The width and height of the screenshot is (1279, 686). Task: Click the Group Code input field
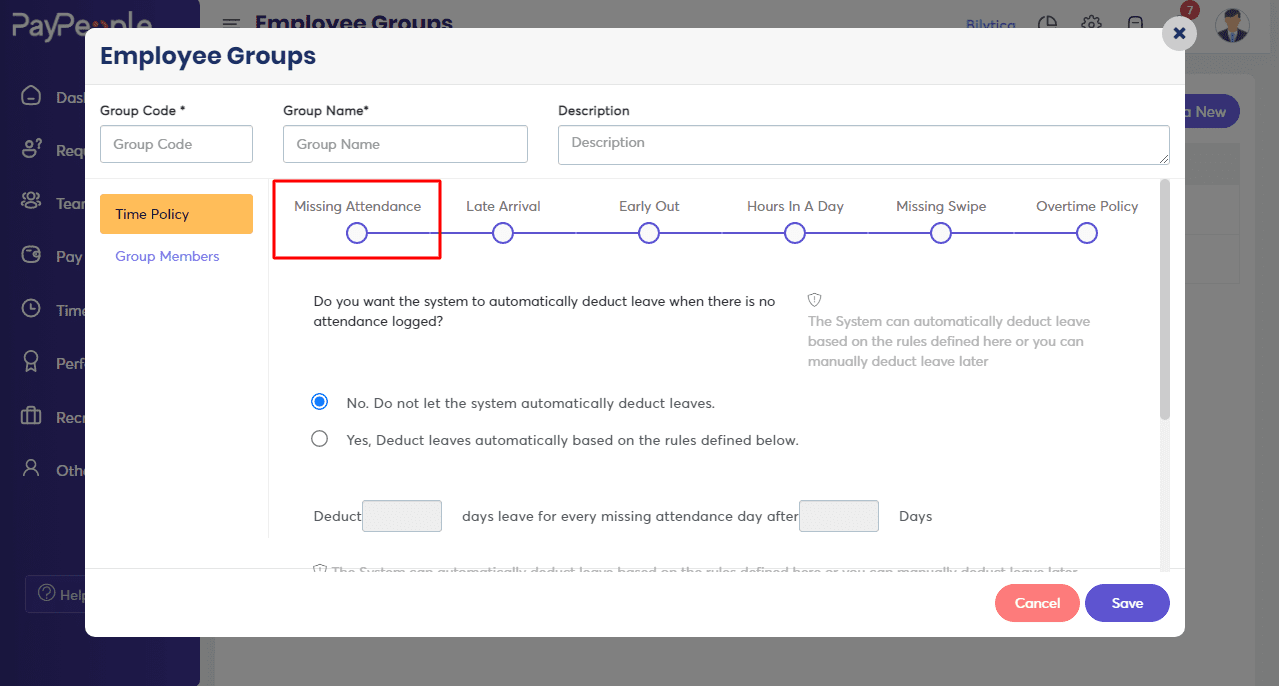176,144
